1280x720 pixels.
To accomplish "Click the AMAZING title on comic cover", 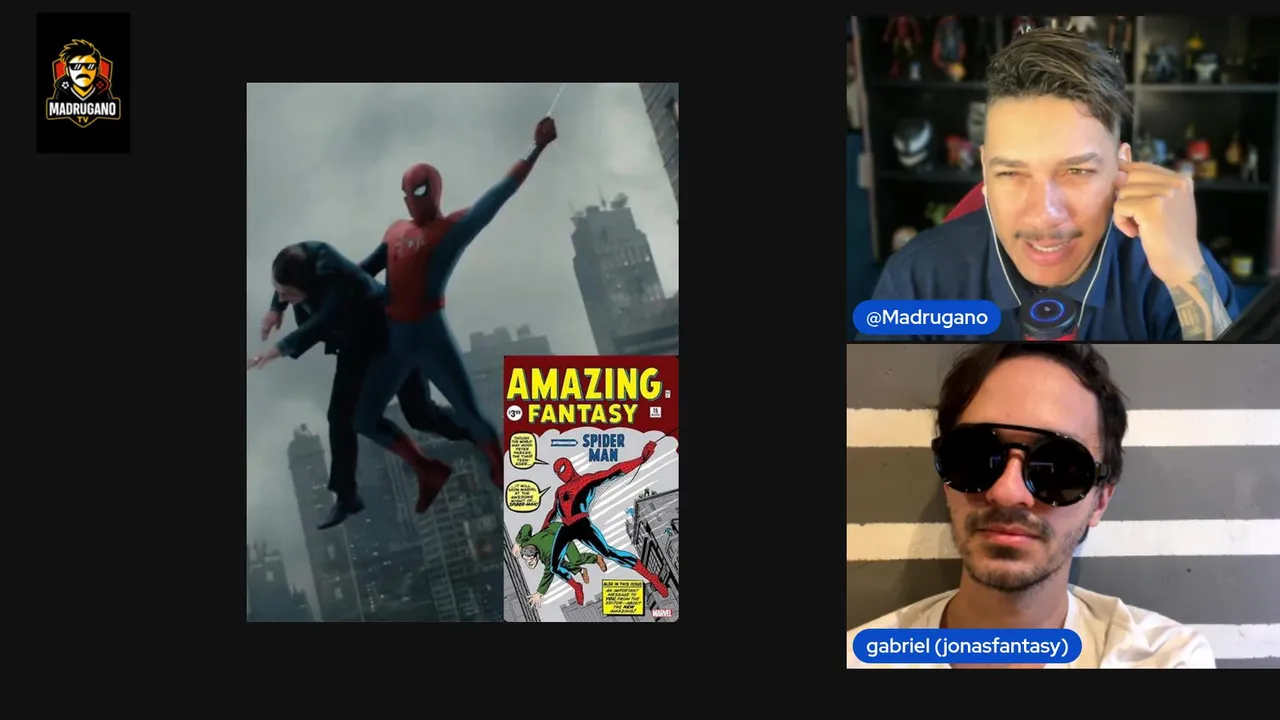I will 585,383.
